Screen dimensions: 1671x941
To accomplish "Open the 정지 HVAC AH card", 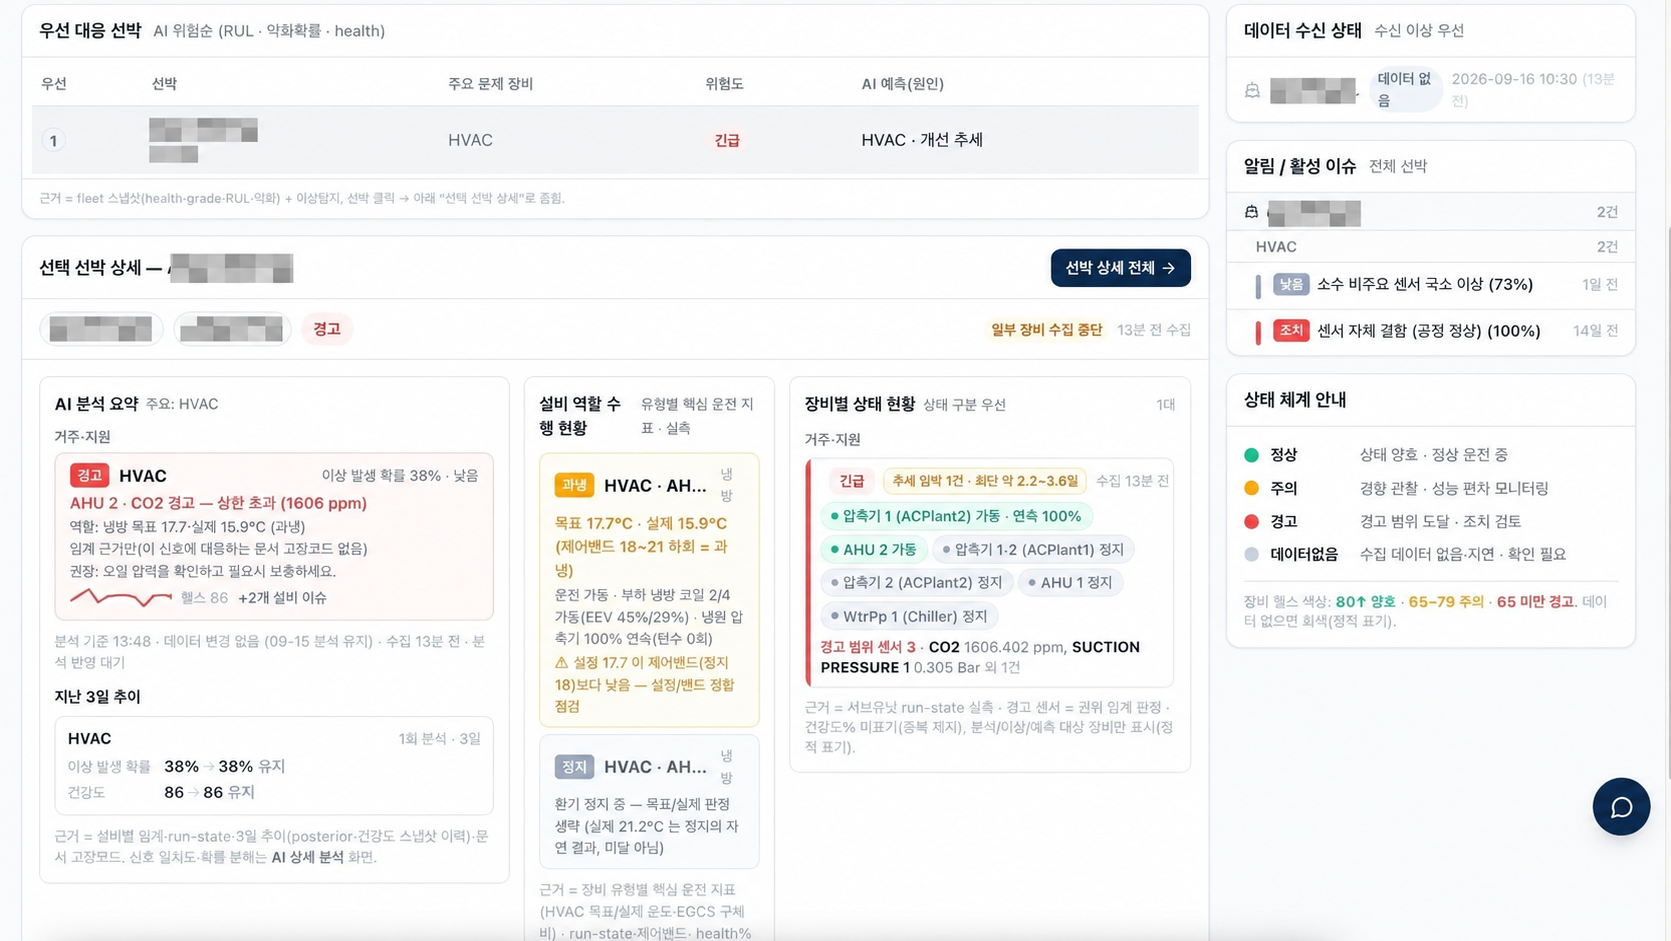I will pos(649,802).
